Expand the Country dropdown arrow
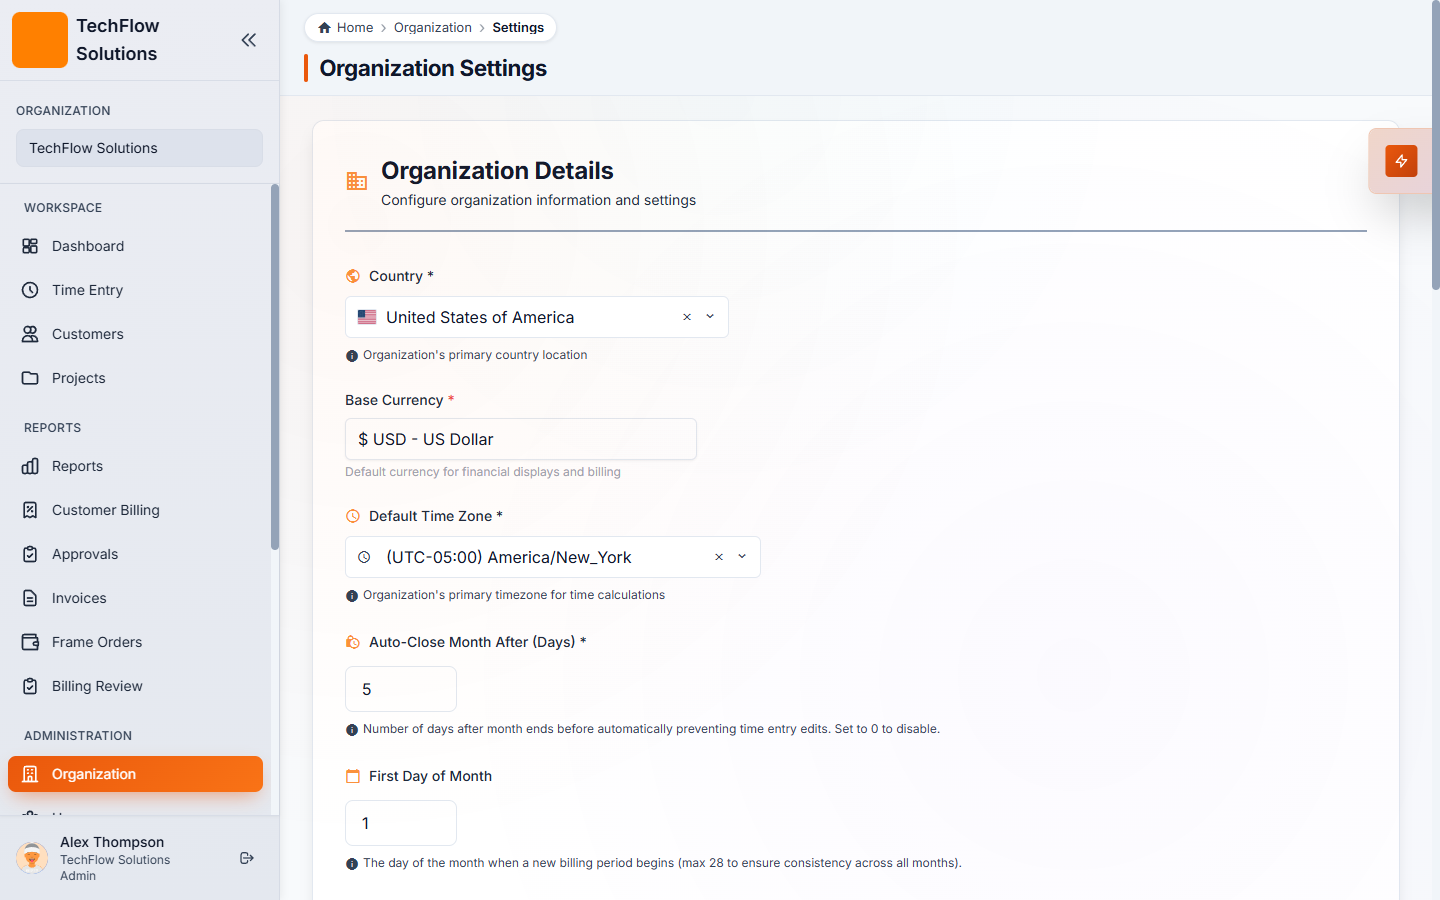 point(710,317)
